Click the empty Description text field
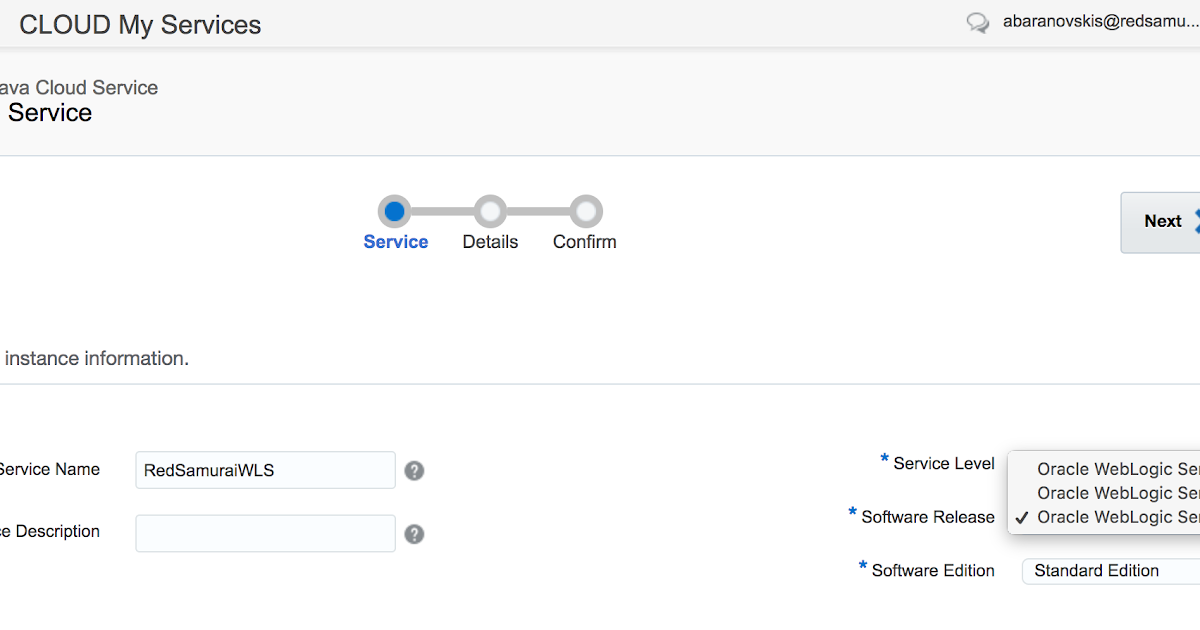This screenshot has height=630, width=1200. 265,533
